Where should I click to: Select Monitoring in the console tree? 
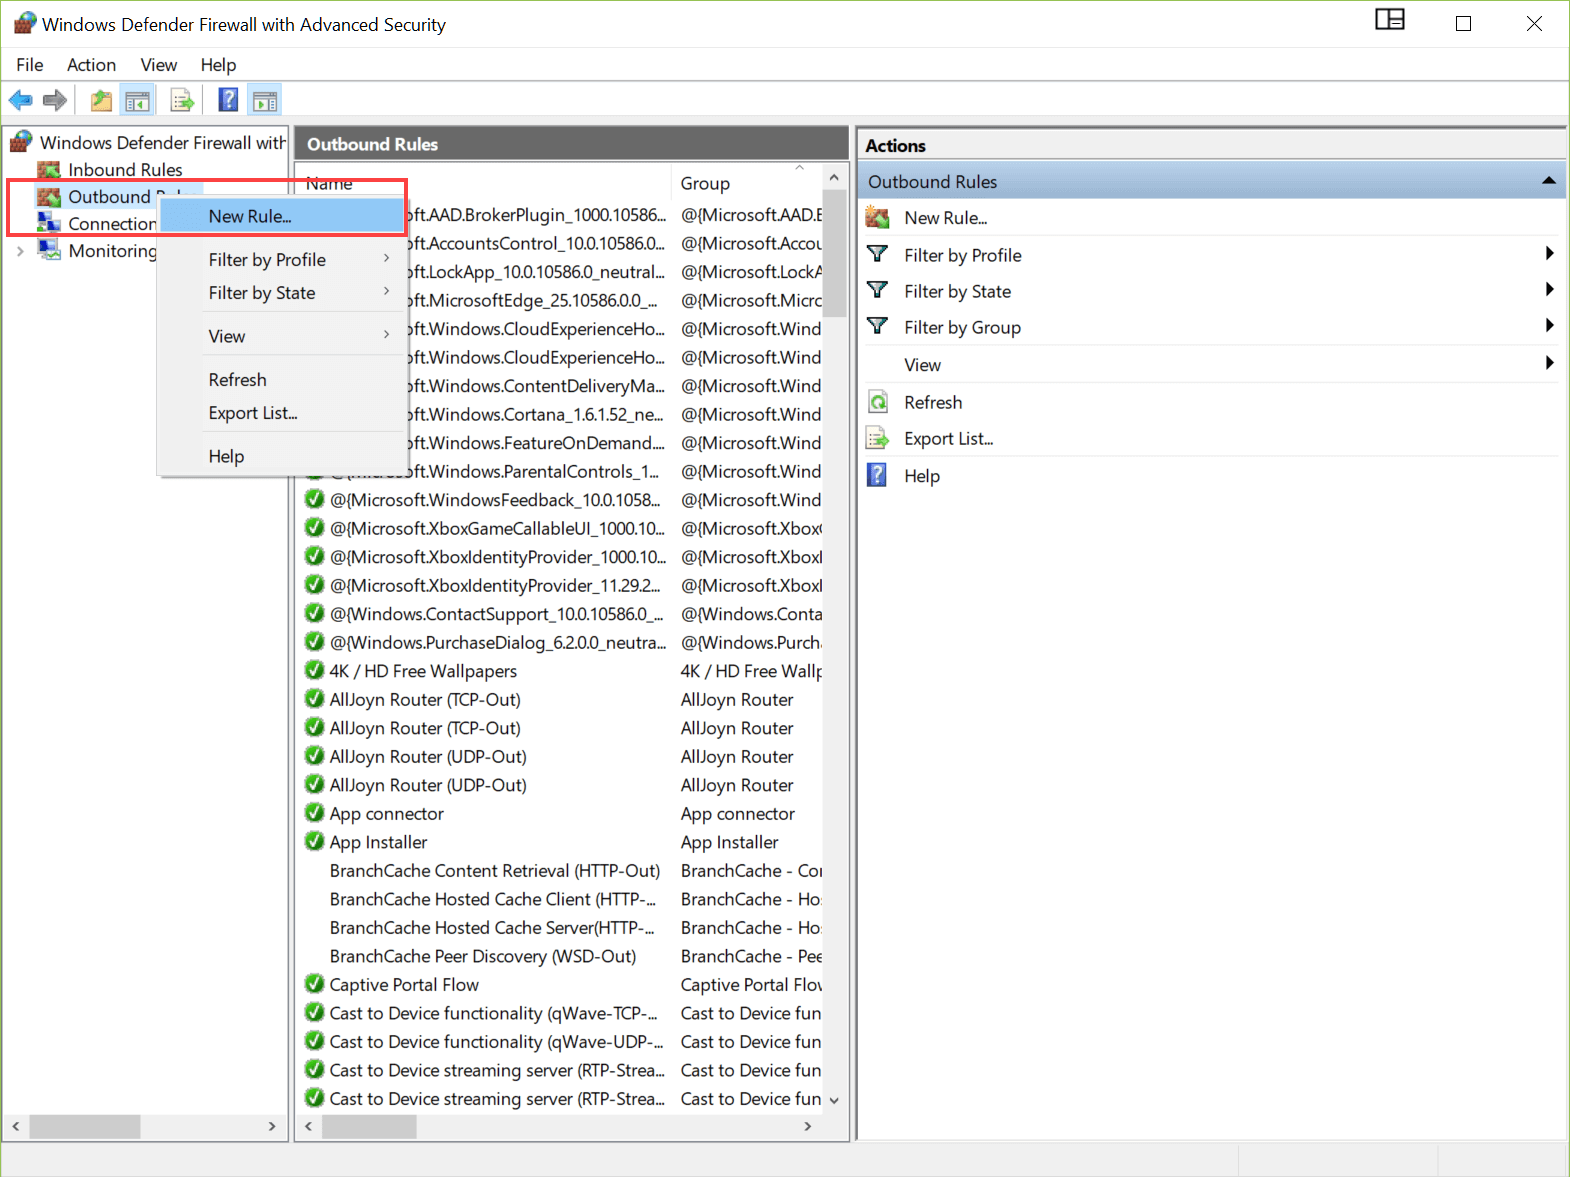coord(112,251)
